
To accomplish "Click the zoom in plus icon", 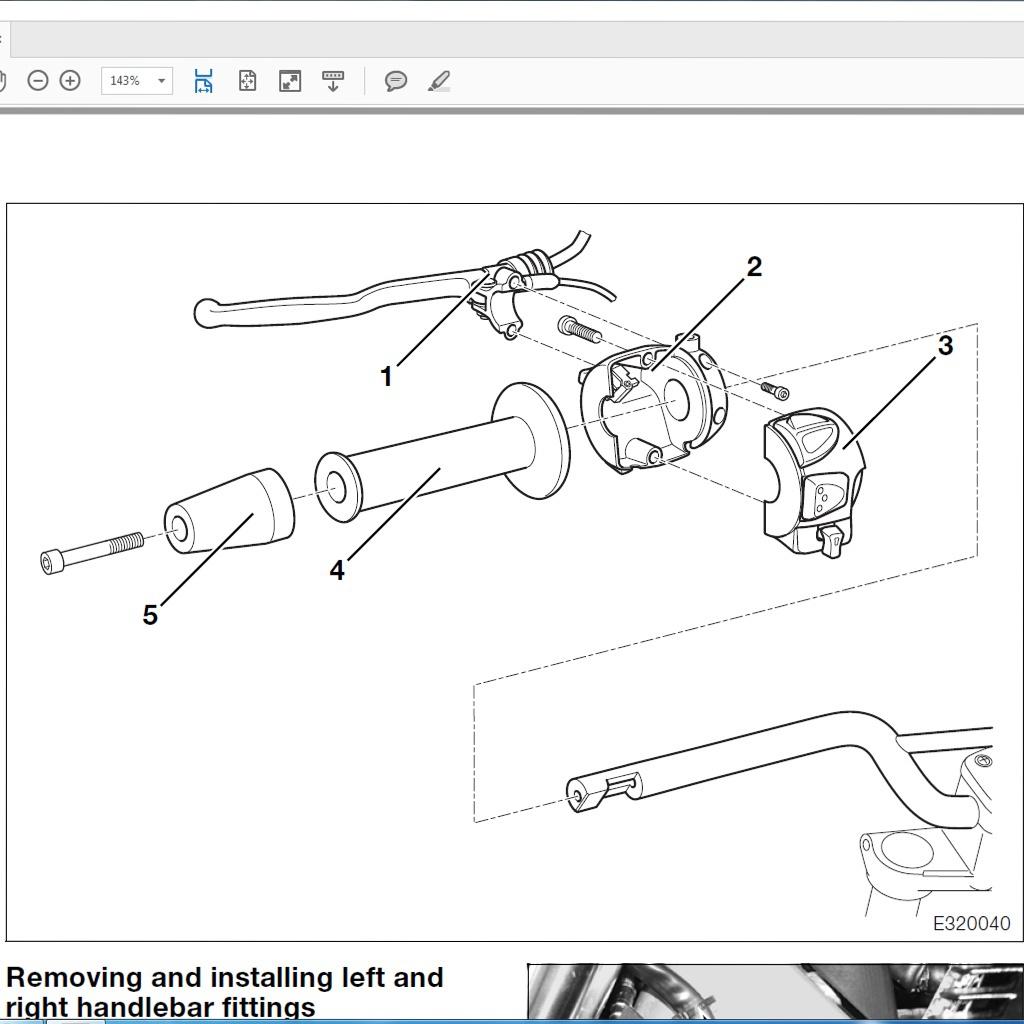I will (x=70, y=81).
